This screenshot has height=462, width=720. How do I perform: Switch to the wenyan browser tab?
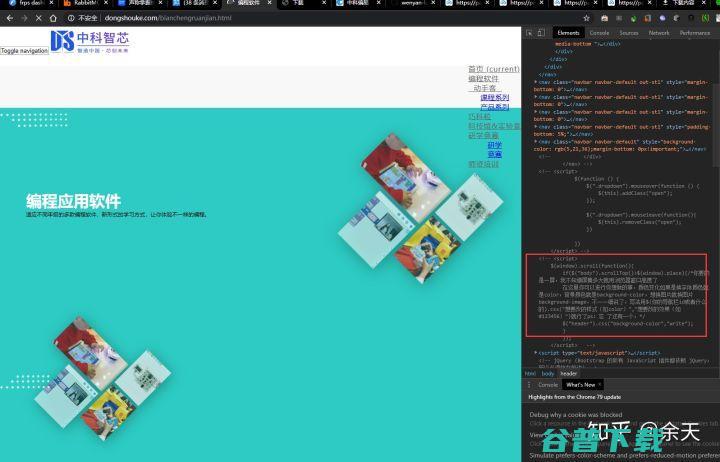[x=413, y=3]
